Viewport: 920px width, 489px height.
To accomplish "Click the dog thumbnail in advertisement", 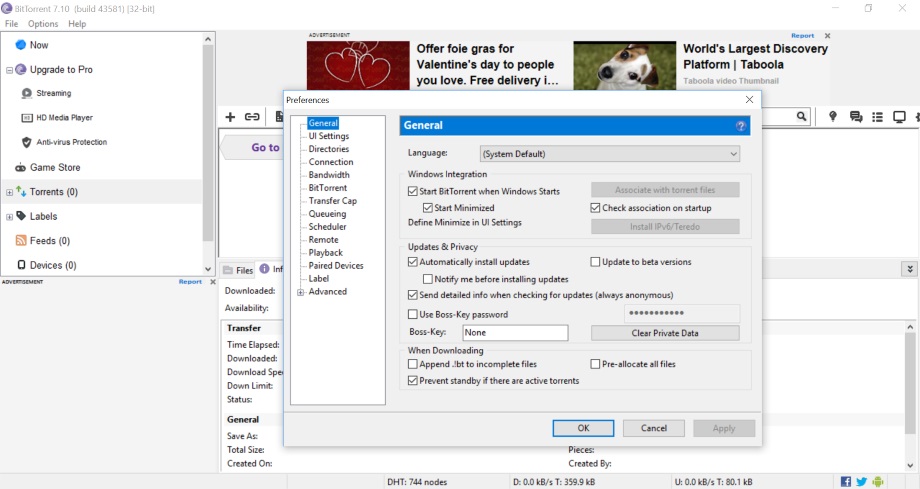I will (624, 65).
